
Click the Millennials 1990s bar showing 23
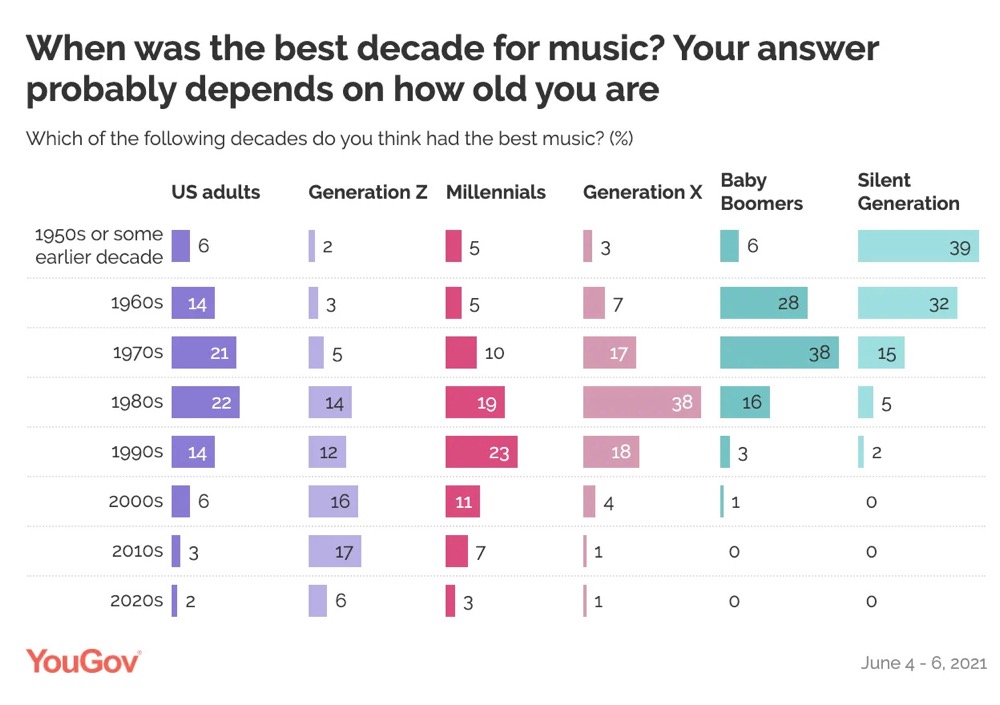pyautogui.click(x=481, y=451)
